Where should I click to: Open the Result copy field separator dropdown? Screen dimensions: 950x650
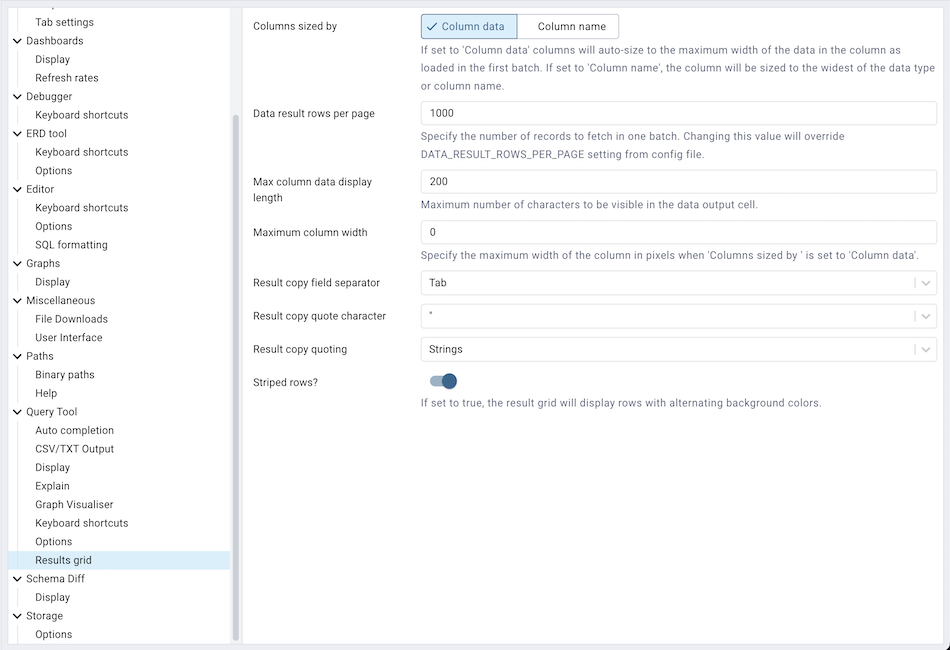pos(924,282)
